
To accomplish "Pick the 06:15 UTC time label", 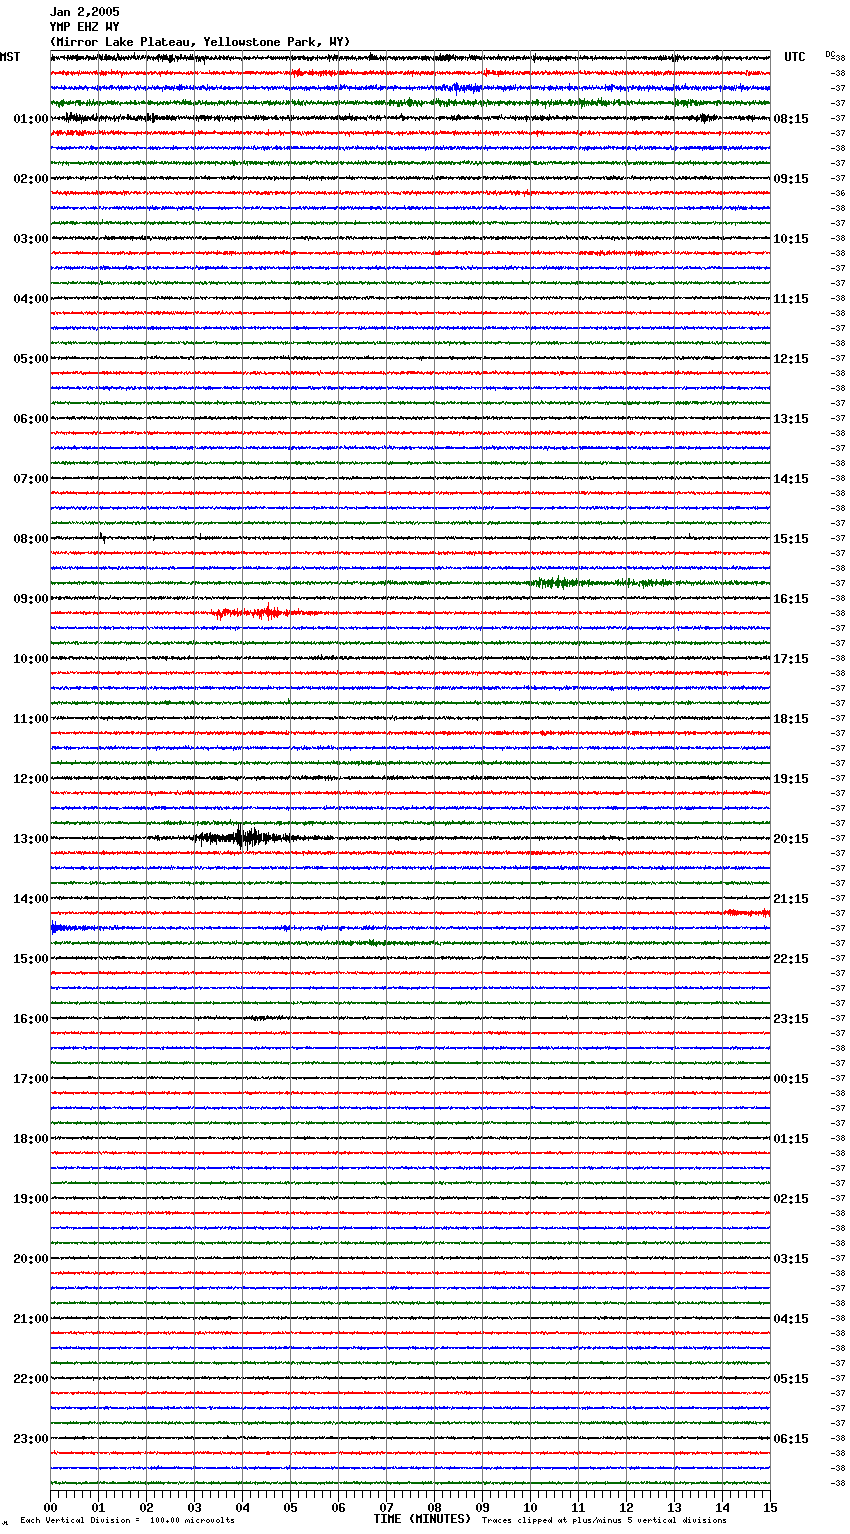I will click(791, 1439).
